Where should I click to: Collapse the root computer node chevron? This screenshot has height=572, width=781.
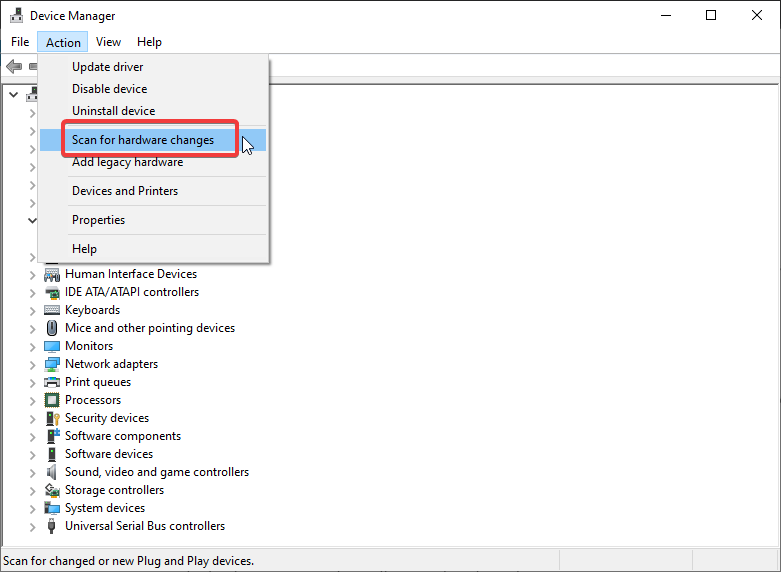(x=14, y=94)
